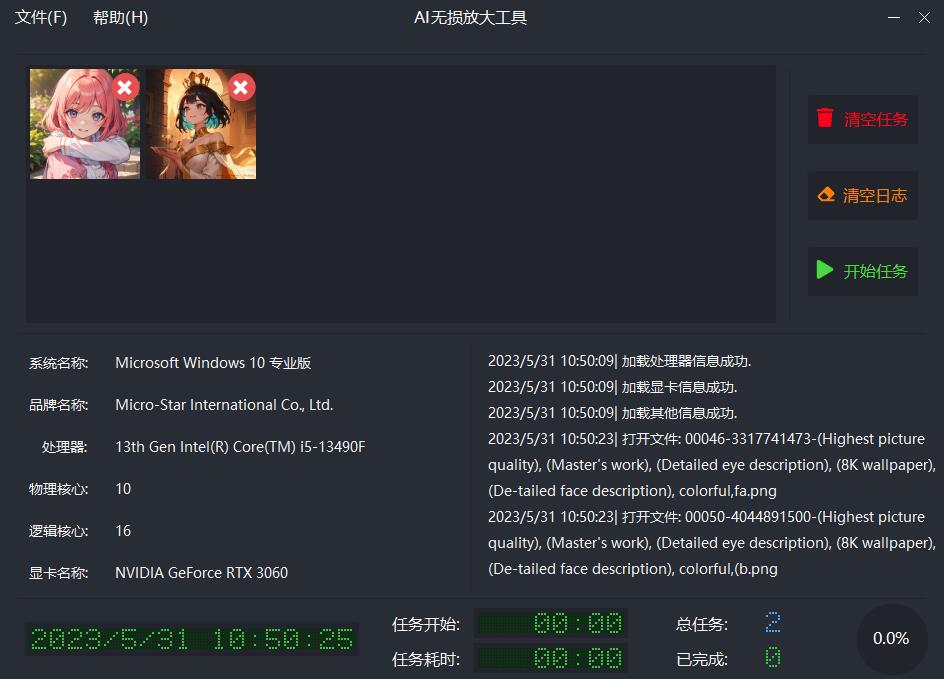This screenshot has width=944, height=679.
Task: Click the AI无损放大工具 window title
Action: [471, 17]
